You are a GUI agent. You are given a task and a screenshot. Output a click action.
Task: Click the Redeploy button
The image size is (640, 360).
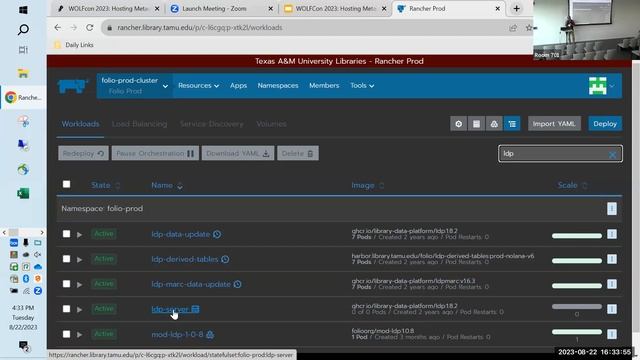click(83, 153)
